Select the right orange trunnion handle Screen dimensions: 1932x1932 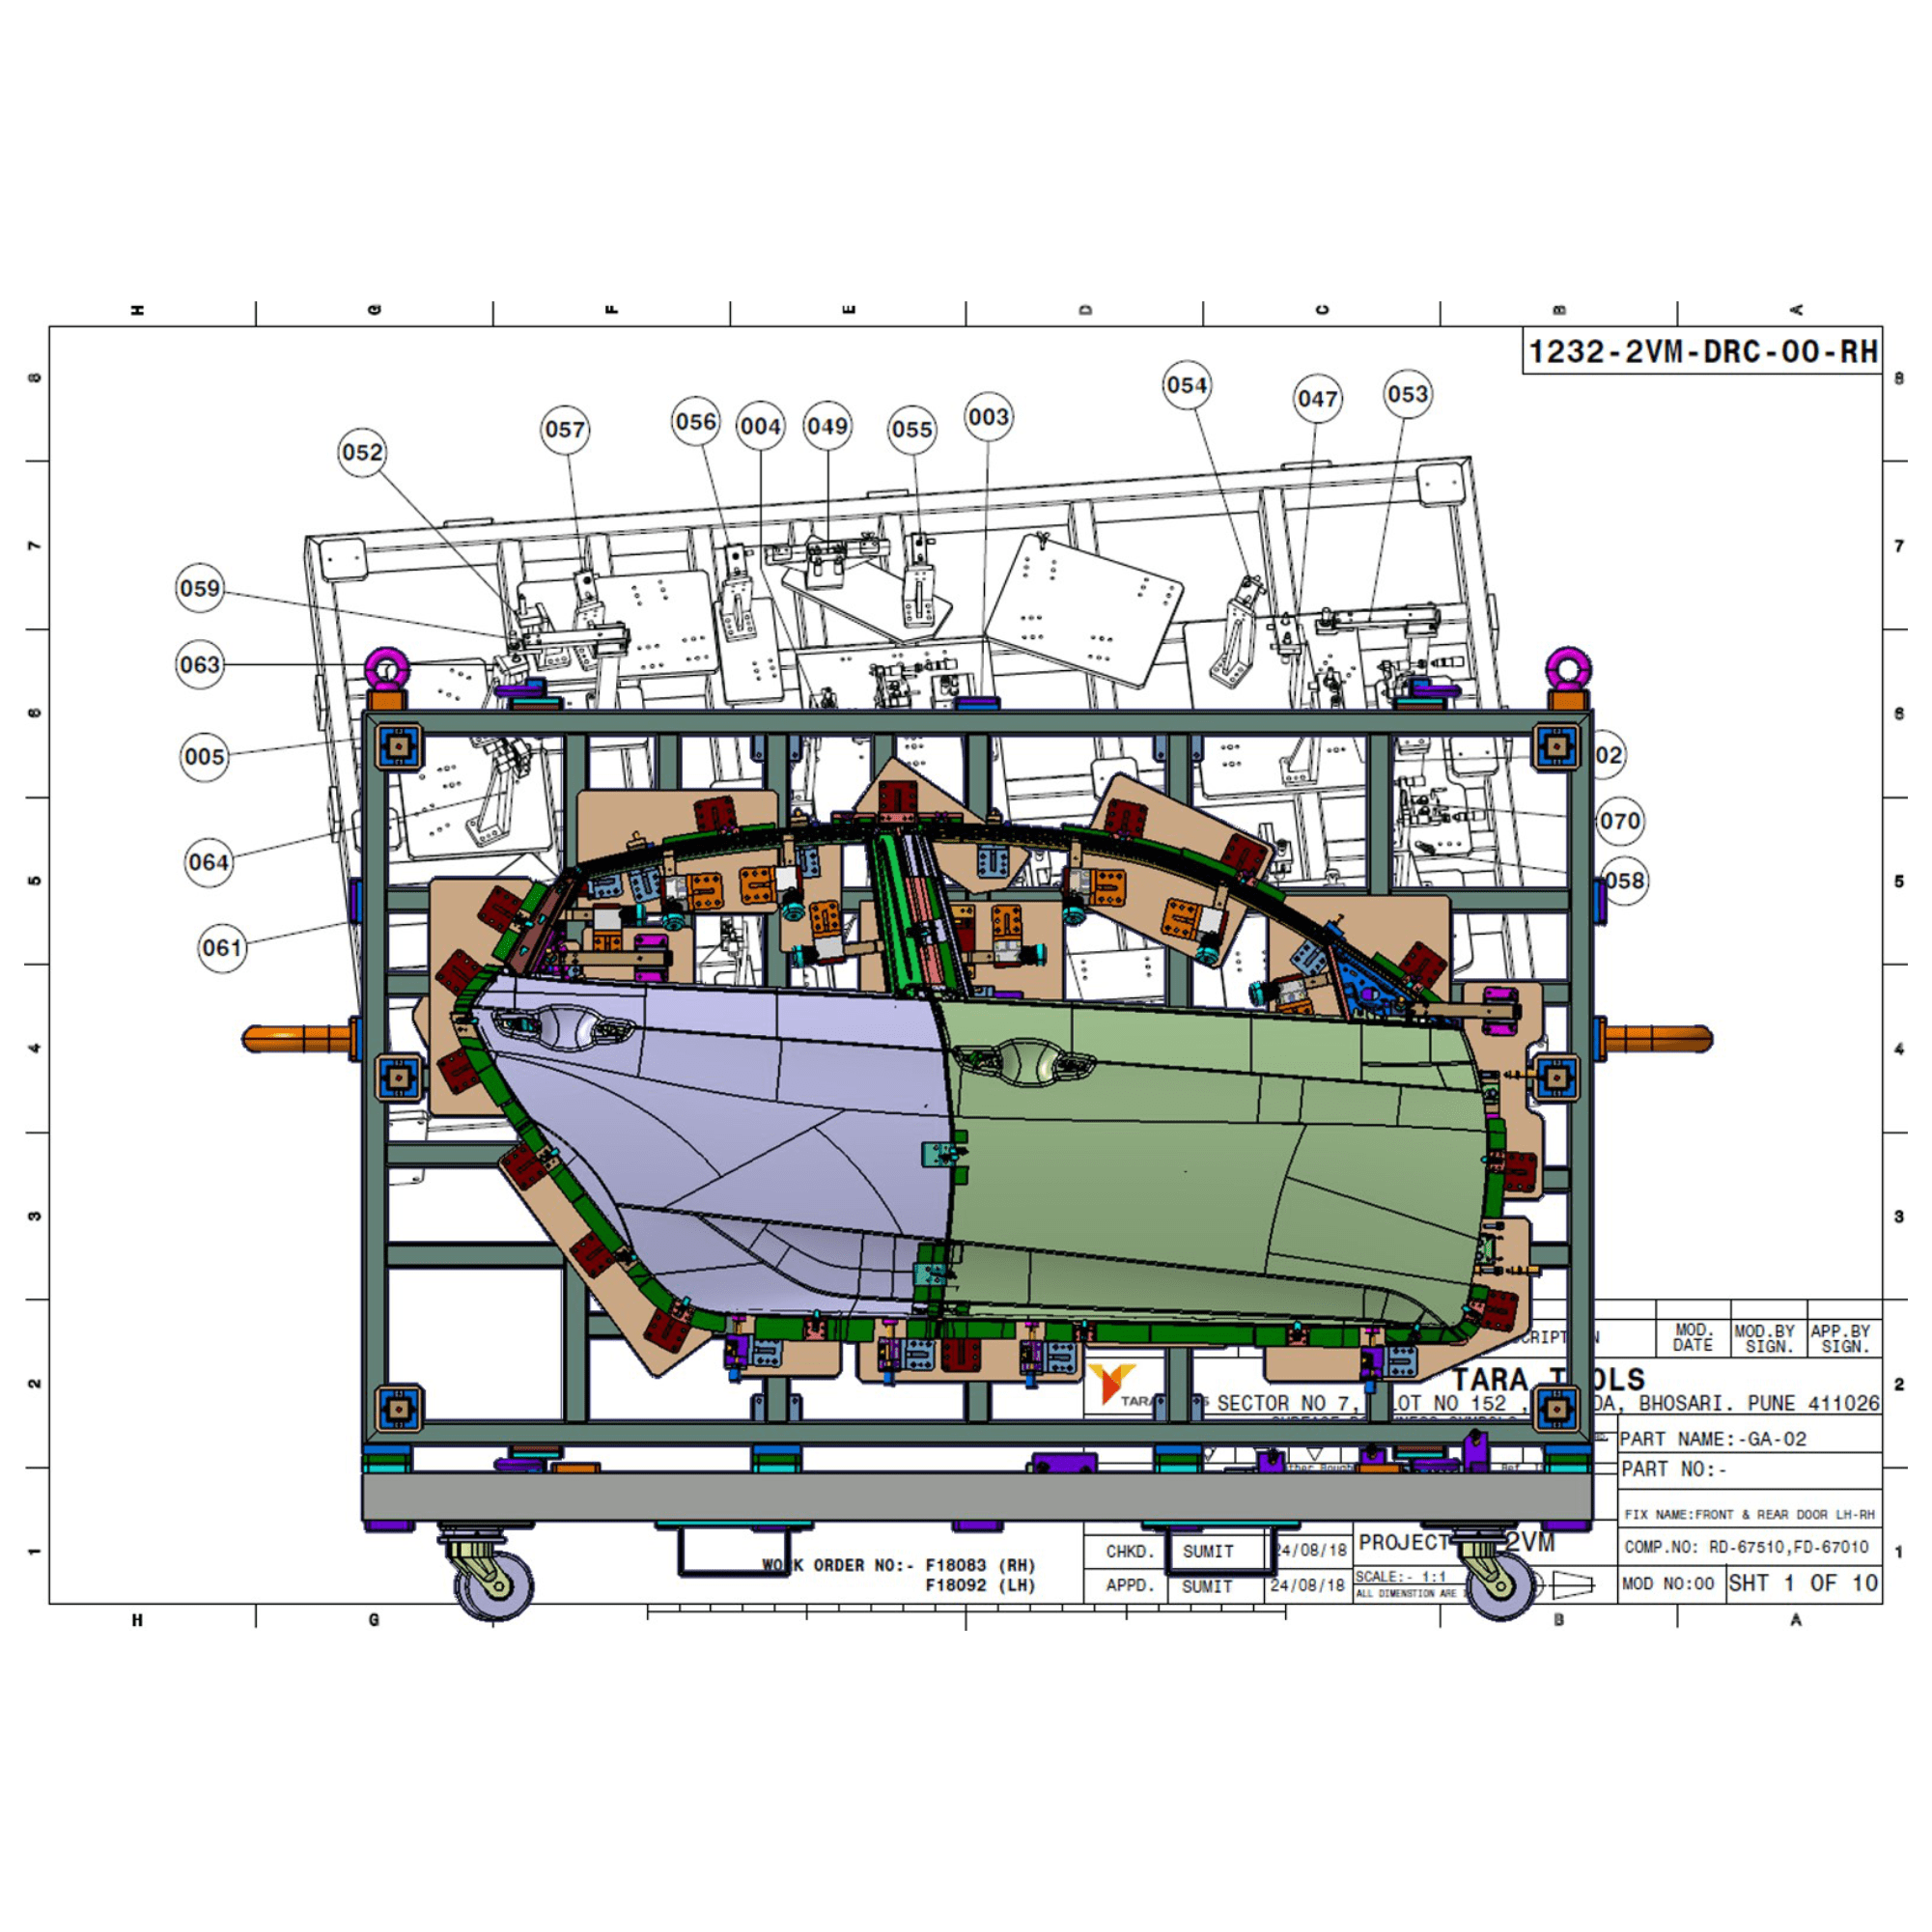(1657, 1039)
